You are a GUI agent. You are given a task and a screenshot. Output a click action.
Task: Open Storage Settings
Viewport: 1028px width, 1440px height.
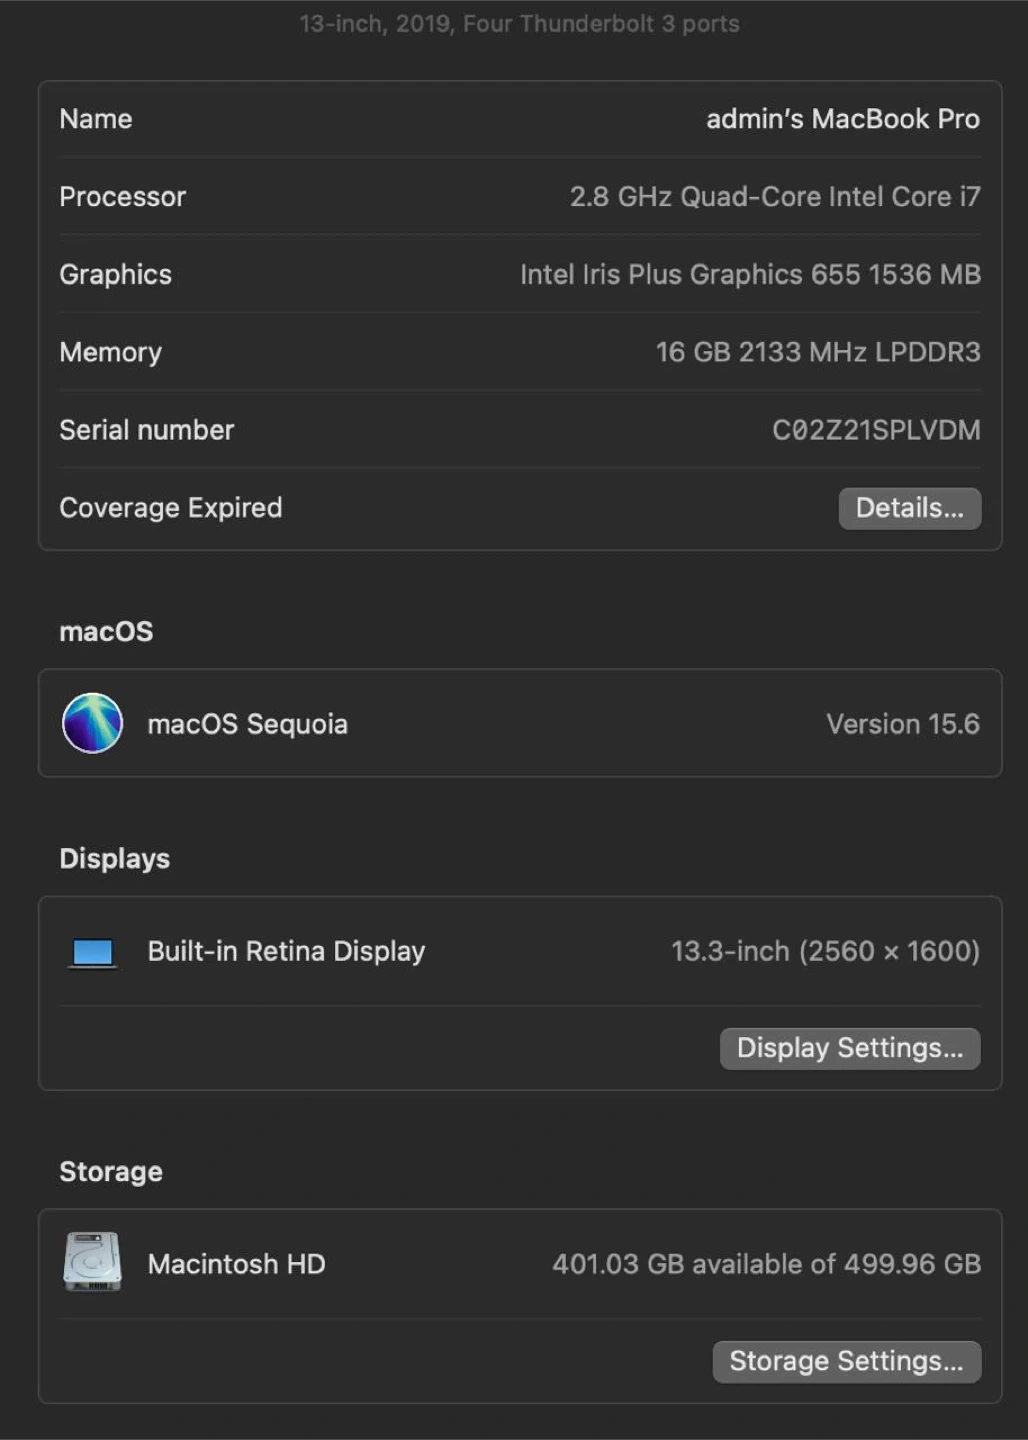846,1361
